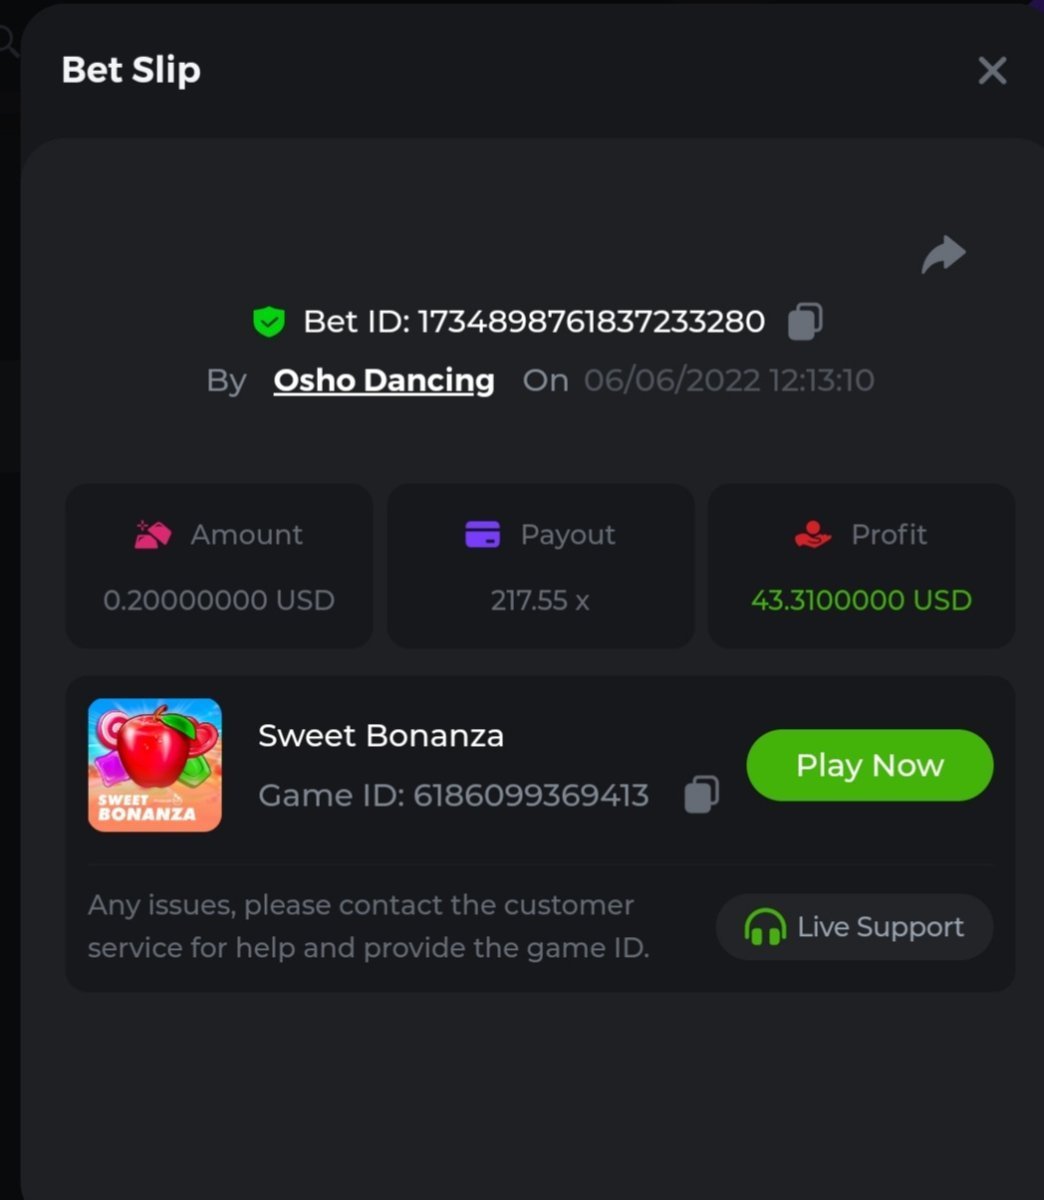Click the red Profit hand icon
The image size is (1044, 1200).
(x=813, y=535)
